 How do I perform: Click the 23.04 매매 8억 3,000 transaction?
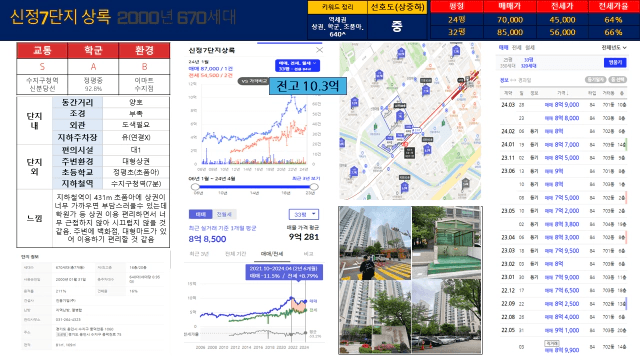[563, 237]
